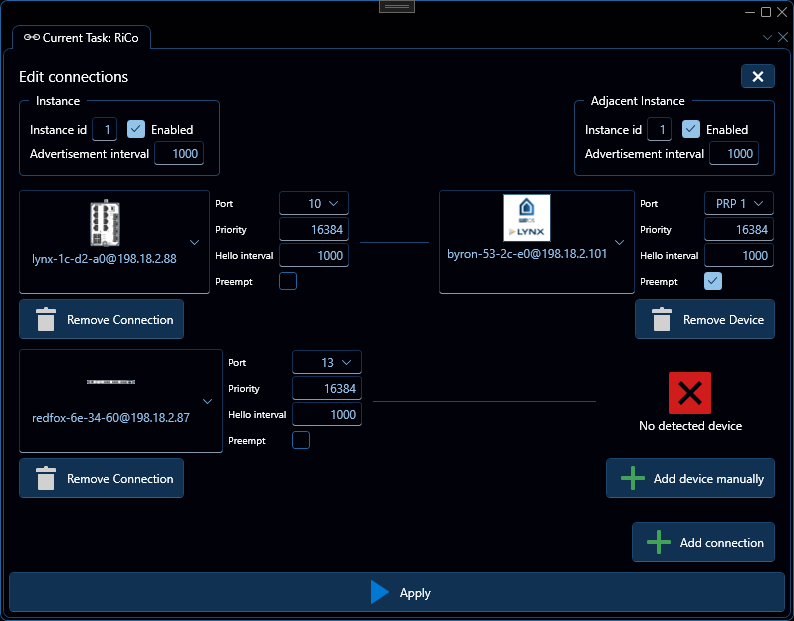Edit Advertisement interval in Instance group
Image resolution: width=794 pixels, height=621 pixels.
coord(179,153)
